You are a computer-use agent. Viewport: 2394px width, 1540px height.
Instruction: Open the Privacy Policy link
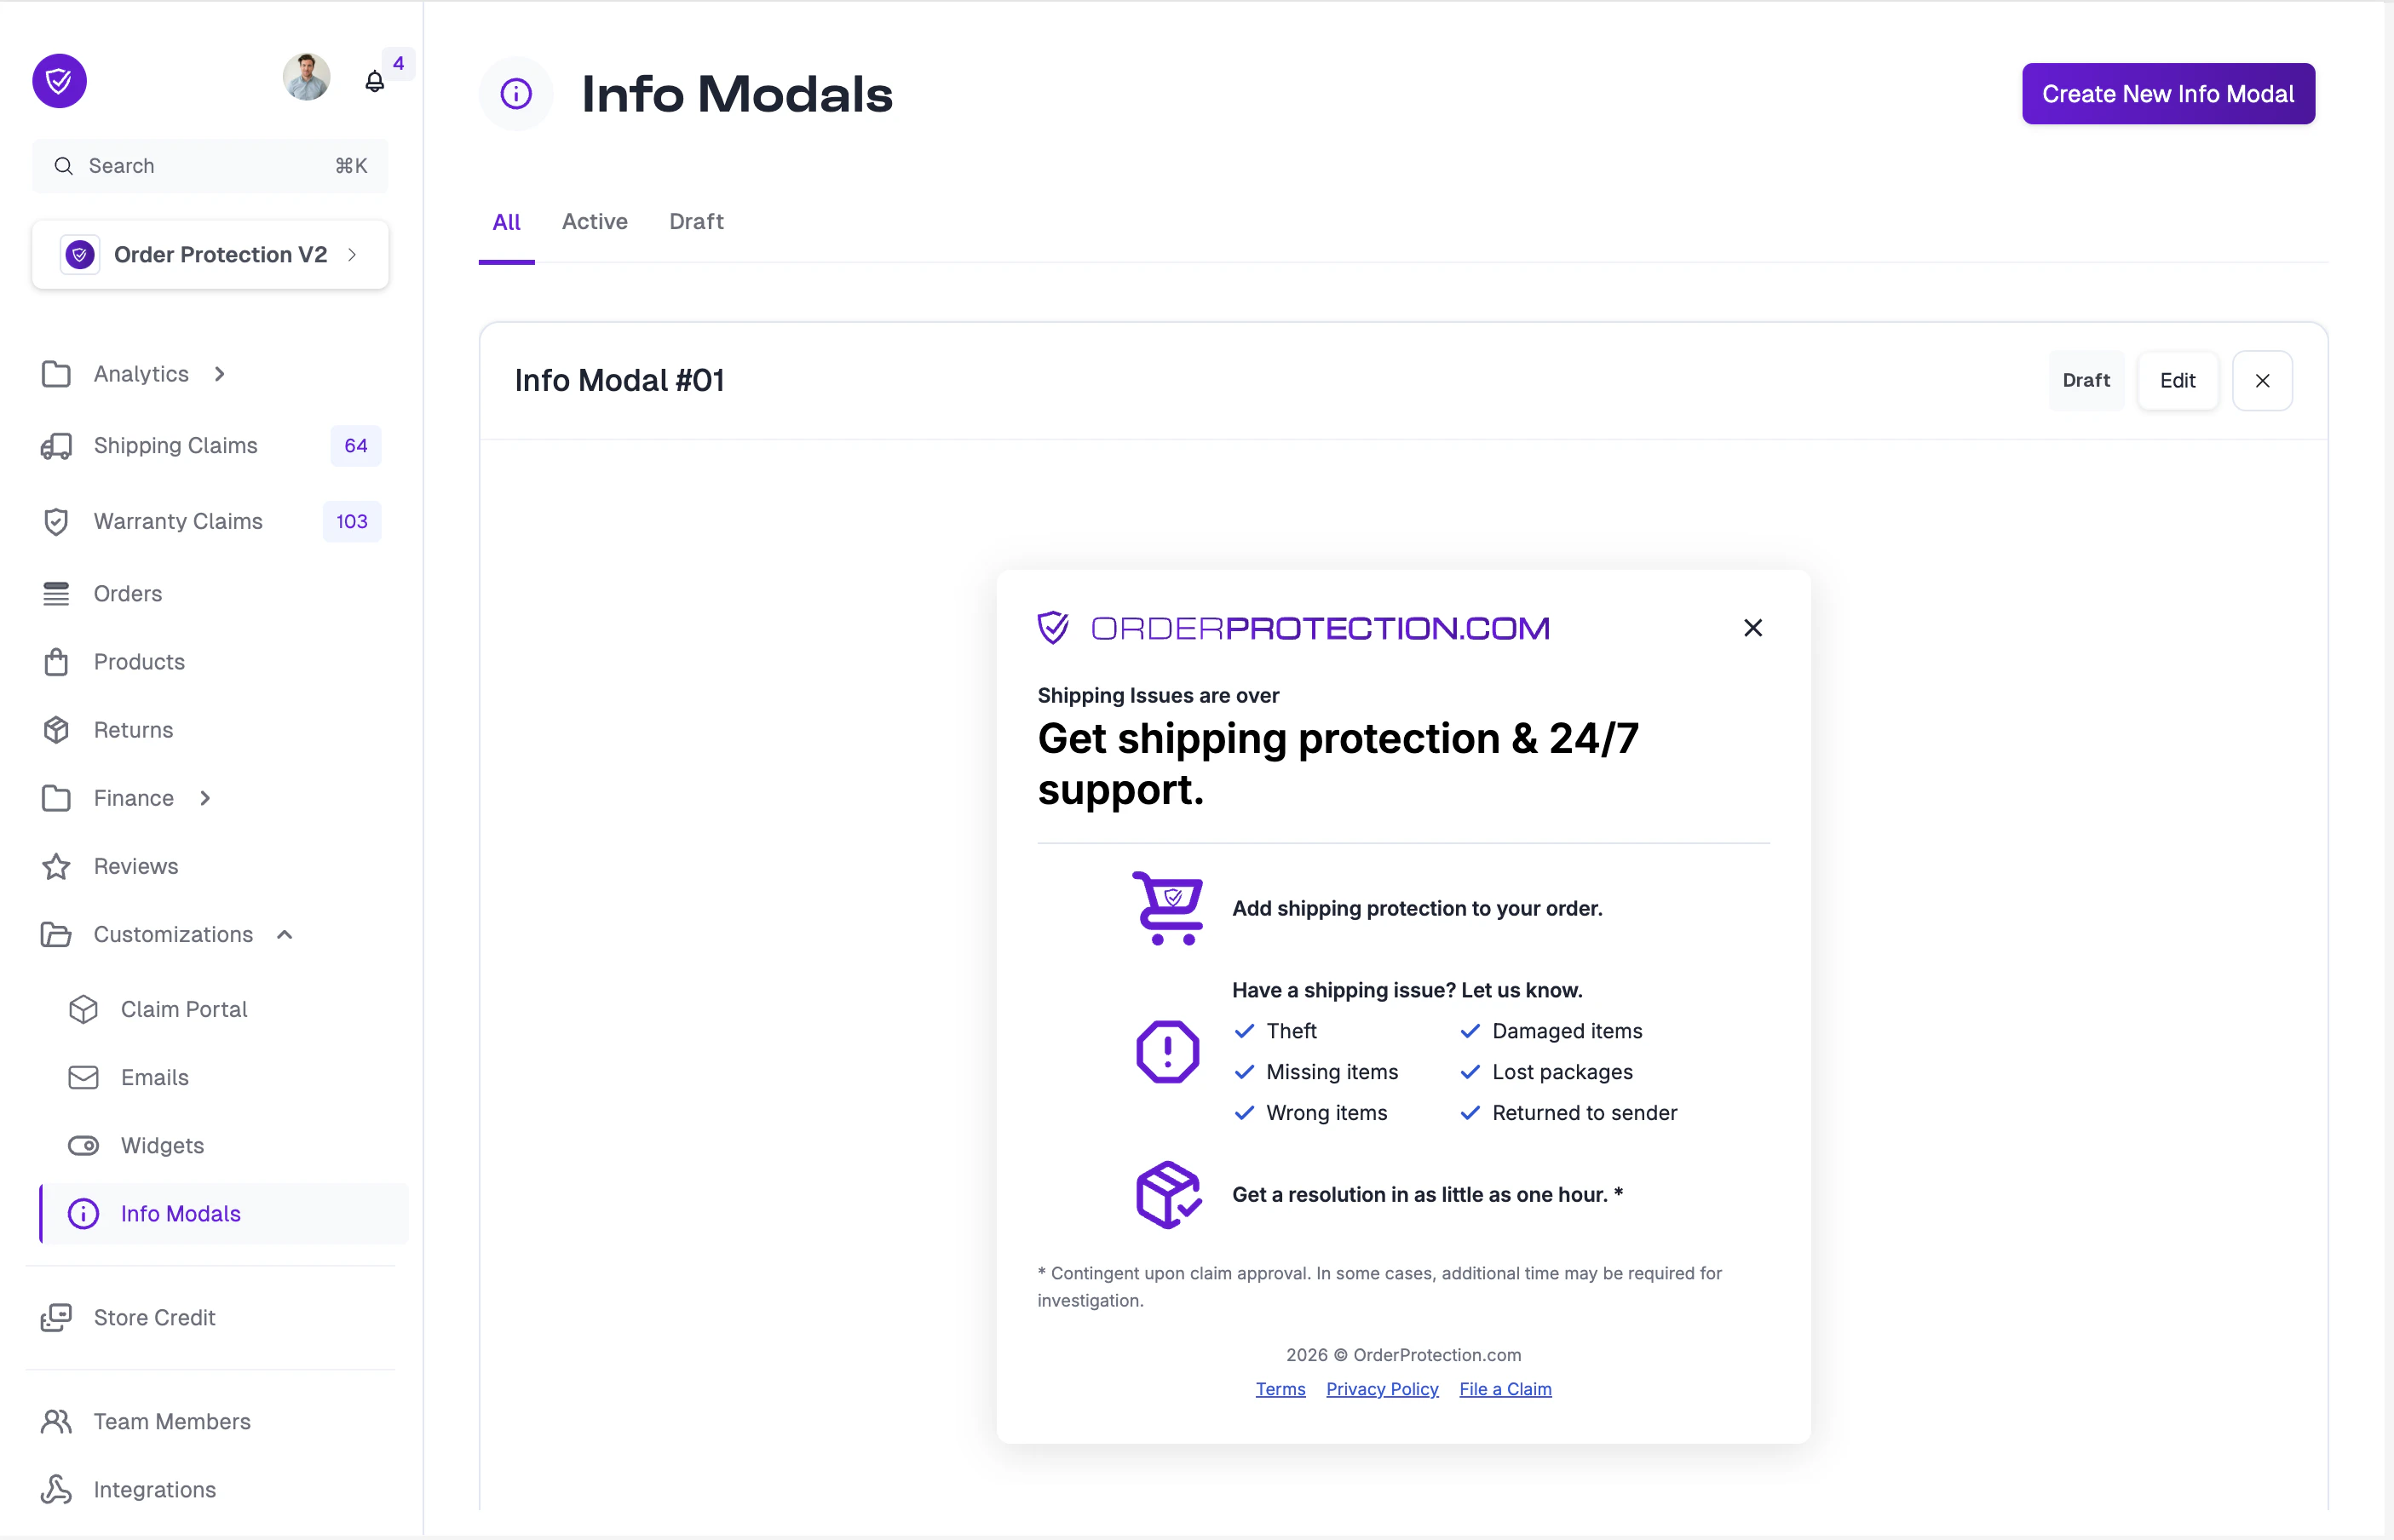1382,1389
